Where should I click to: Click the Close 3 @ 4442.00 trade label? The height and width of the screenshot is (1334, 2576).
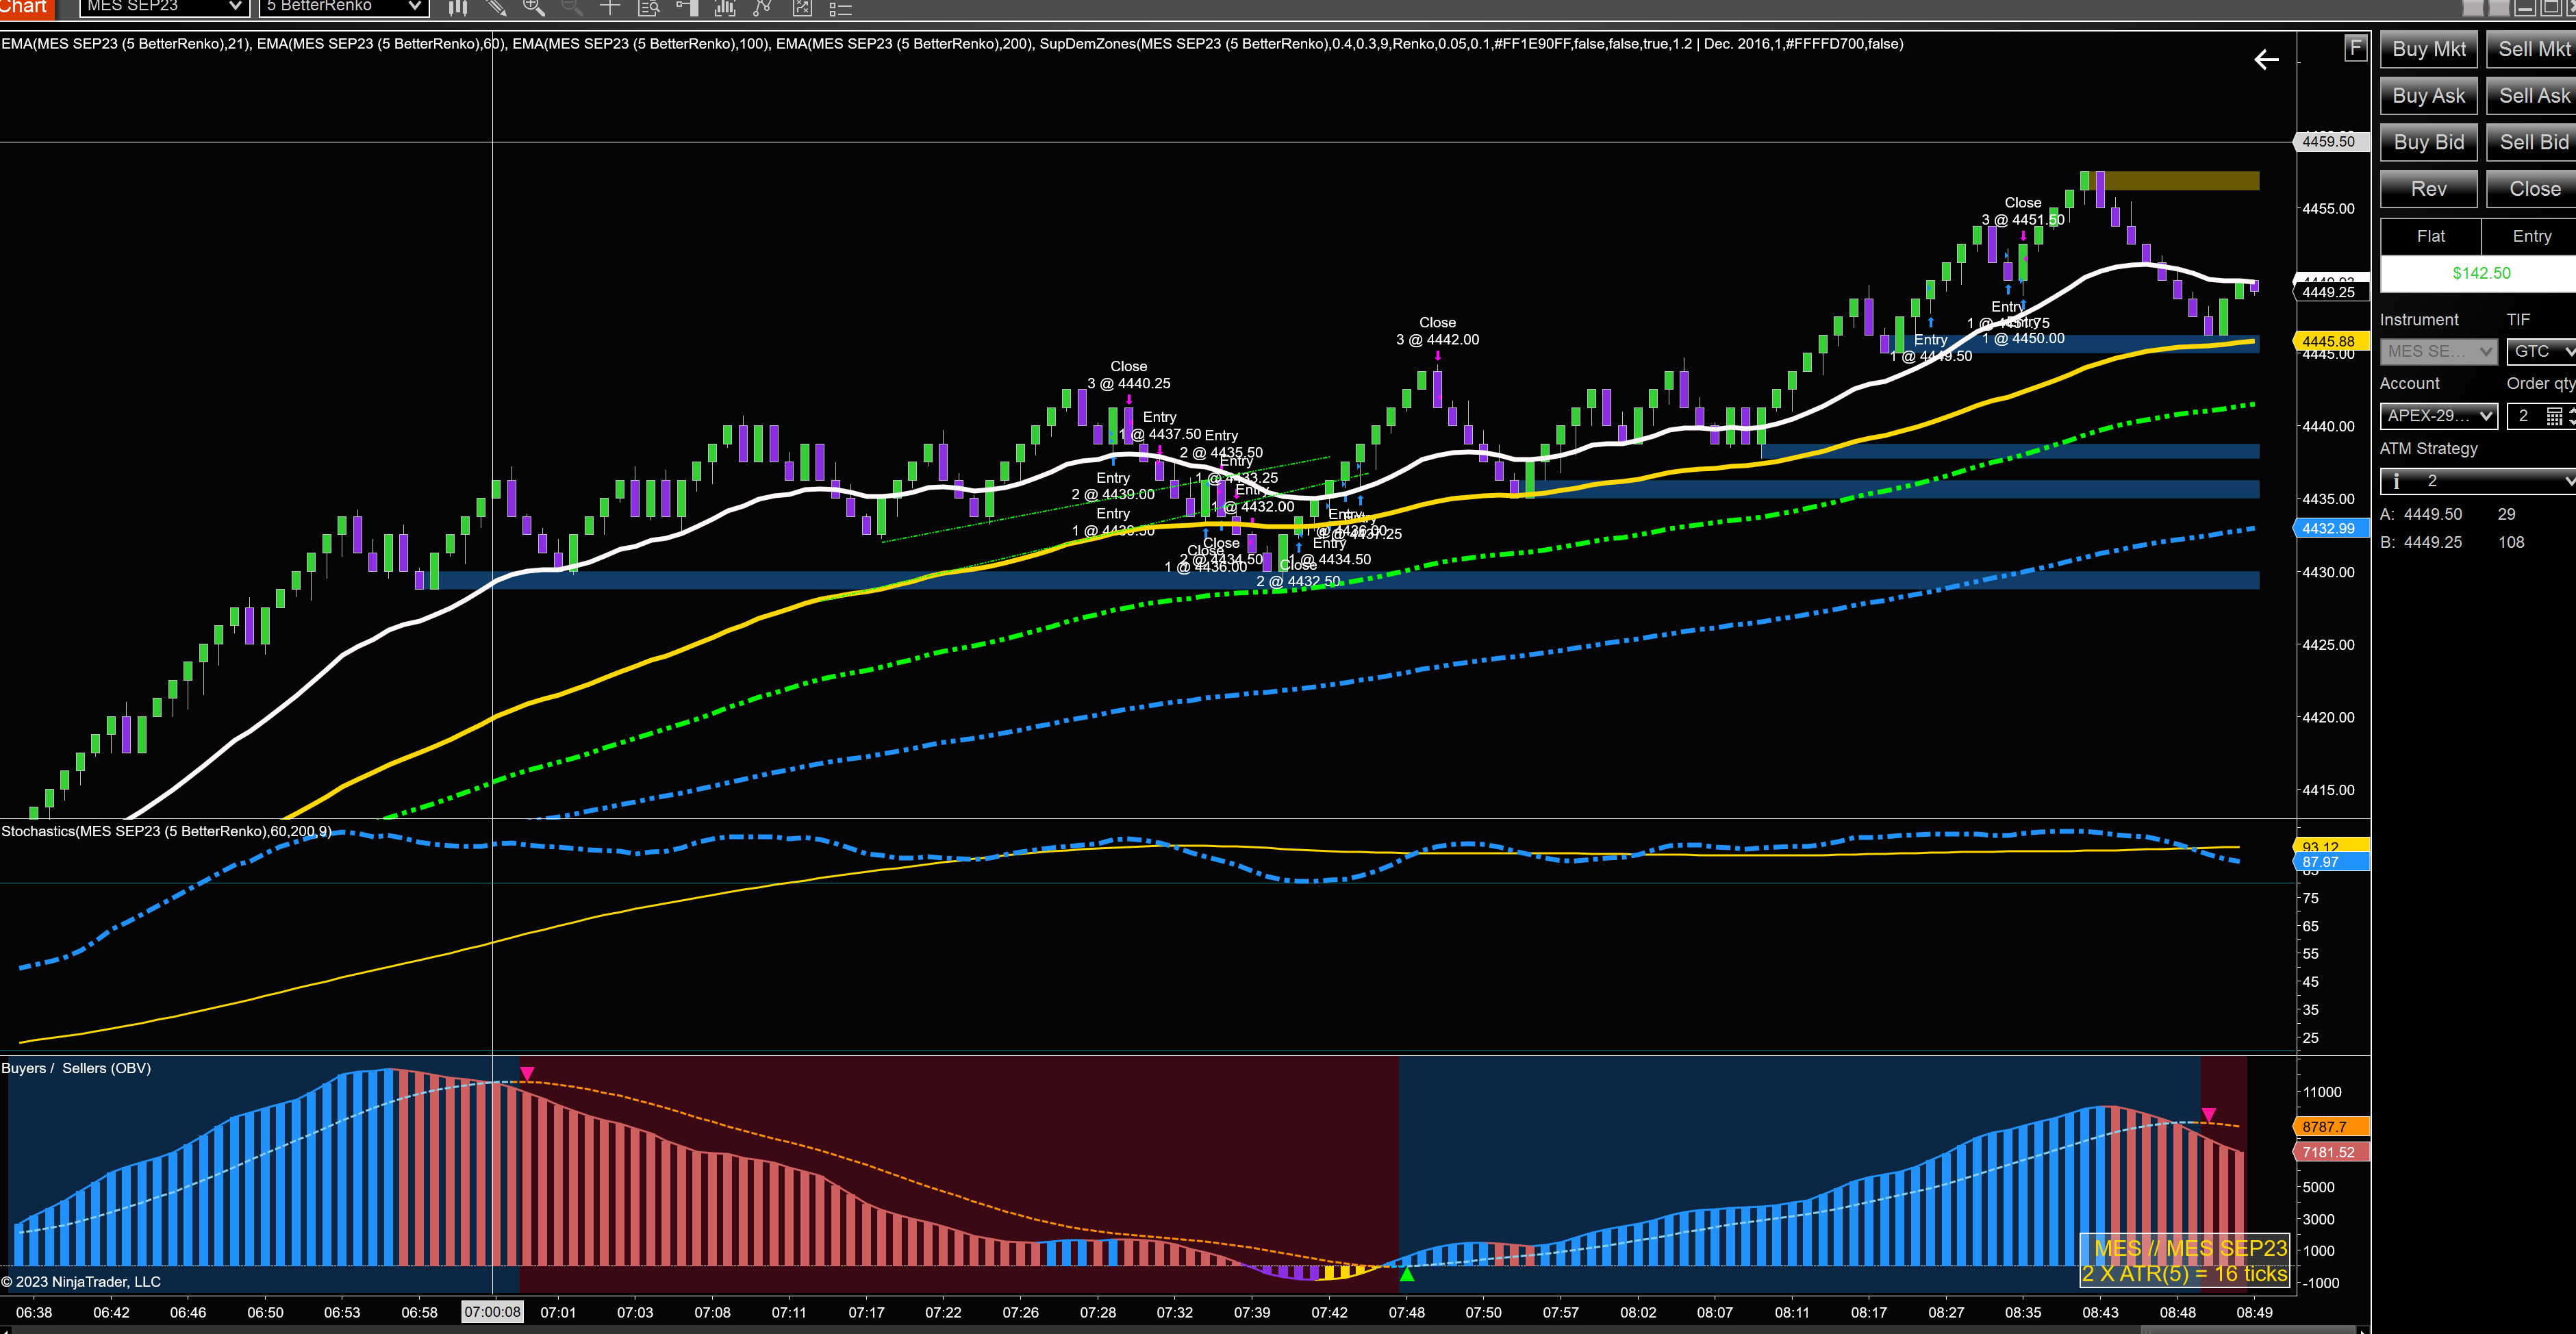(1437, 331)
